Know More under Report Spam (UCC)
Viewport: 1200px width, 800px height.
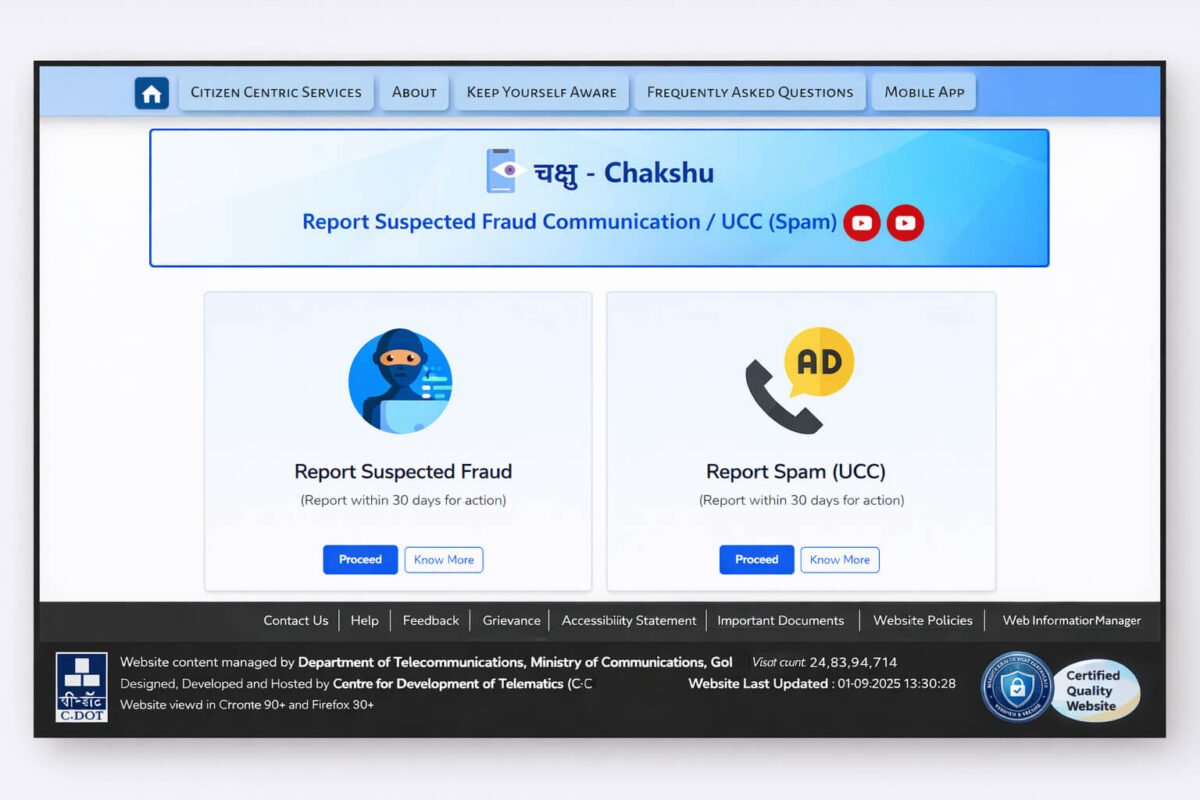(x=840, y=560)
